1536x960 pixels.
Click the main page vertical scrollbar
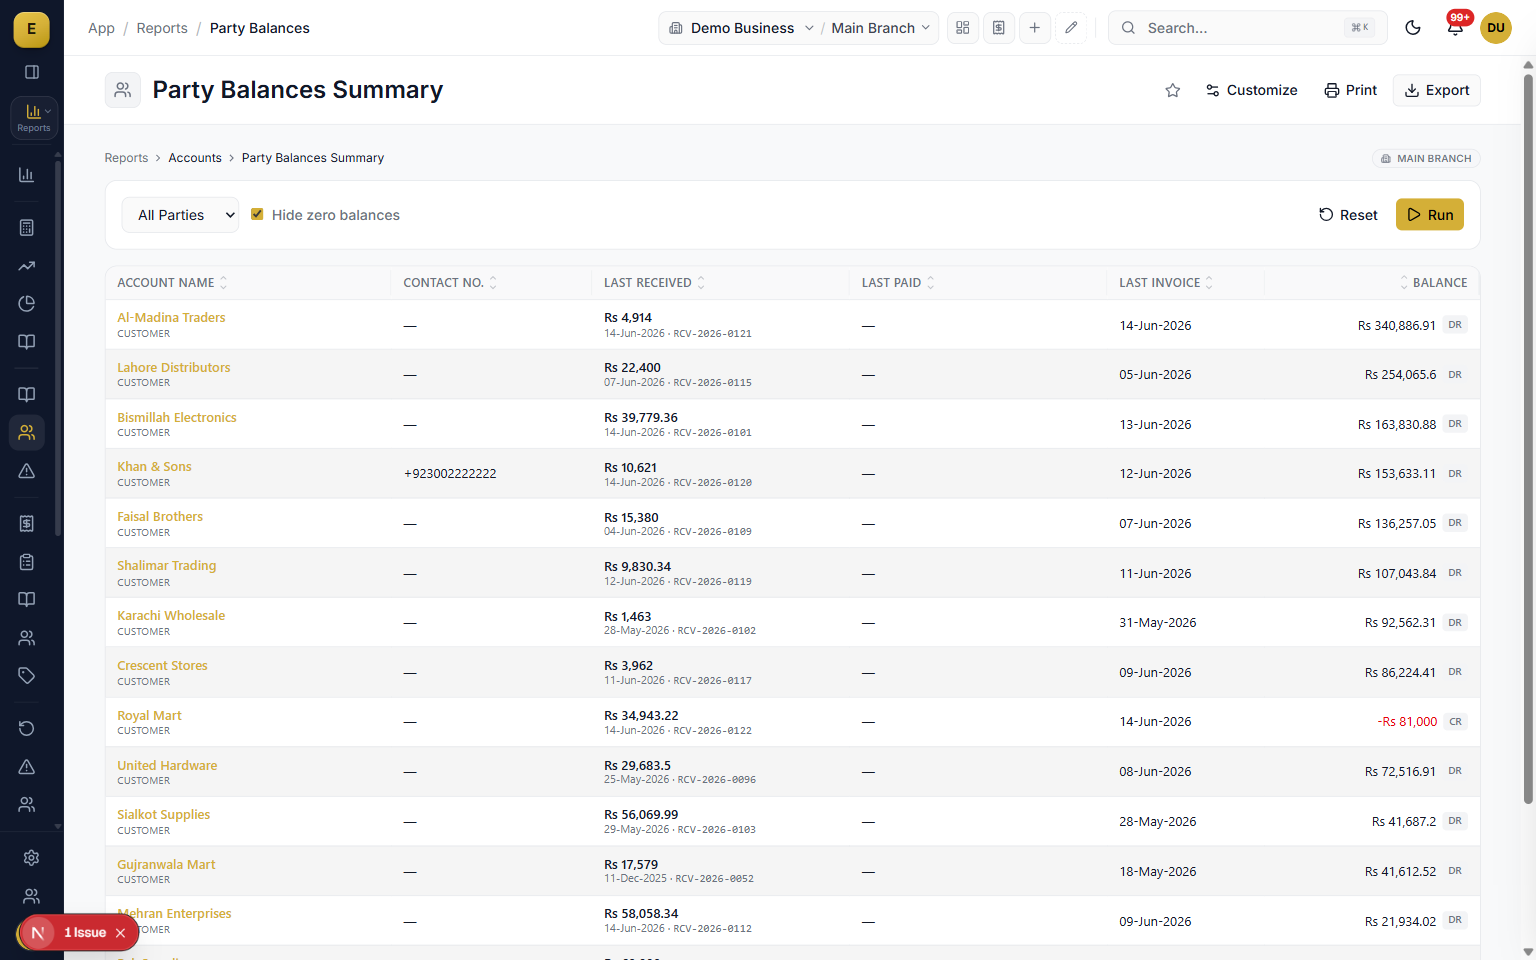(1528, 438)
